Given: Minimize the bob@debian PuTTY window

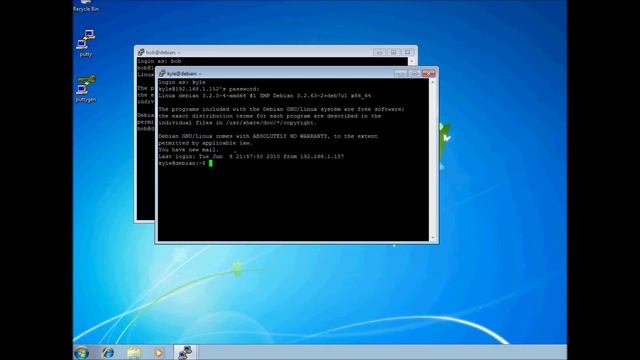Looking at the screenshot, I should click(380, 52).
